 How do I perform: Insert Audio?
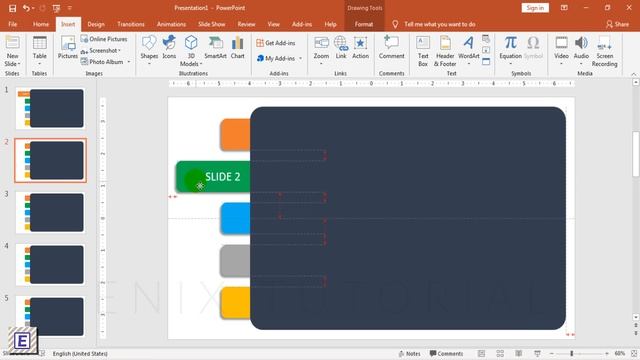(581, 50)
